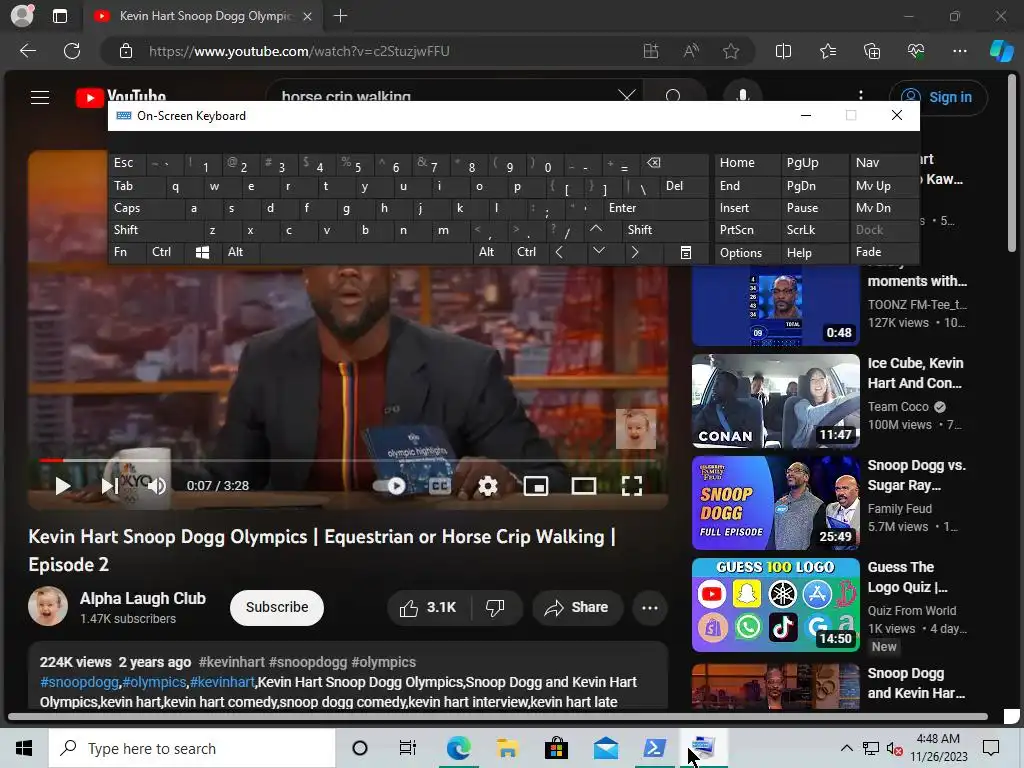Click the context menu key on keyboard
This screenshot has width=1024, height=768.
[686, 252]
